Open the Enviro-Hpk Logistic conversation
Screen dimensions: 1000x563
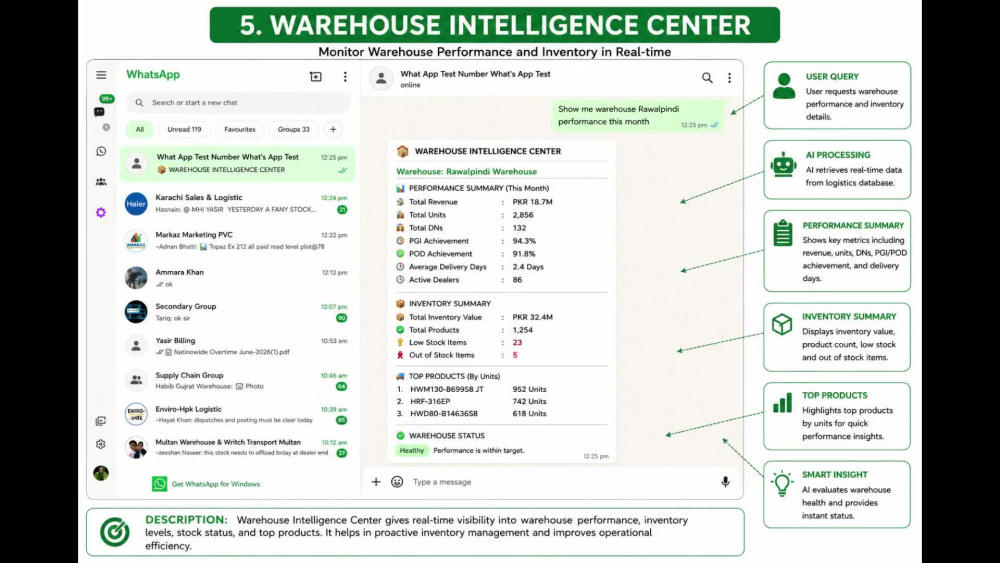237,414
